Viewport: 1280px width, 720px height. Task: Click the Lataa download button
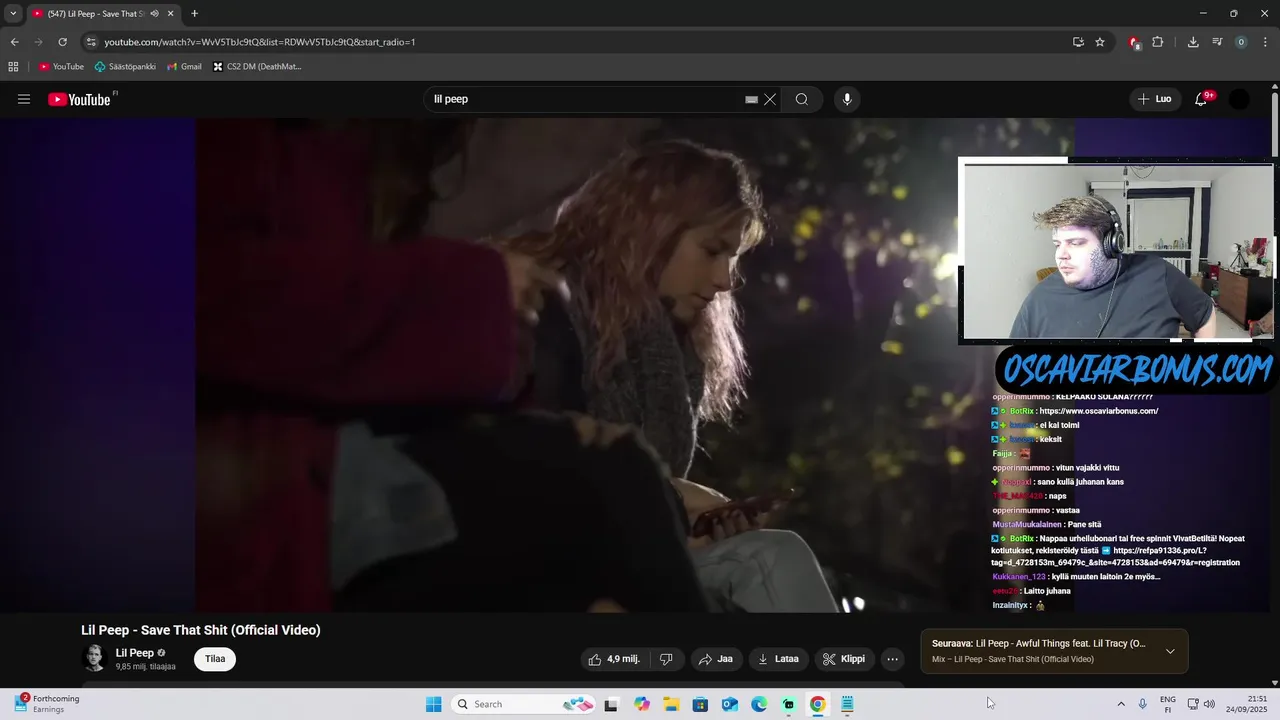[x=778, y=659]
